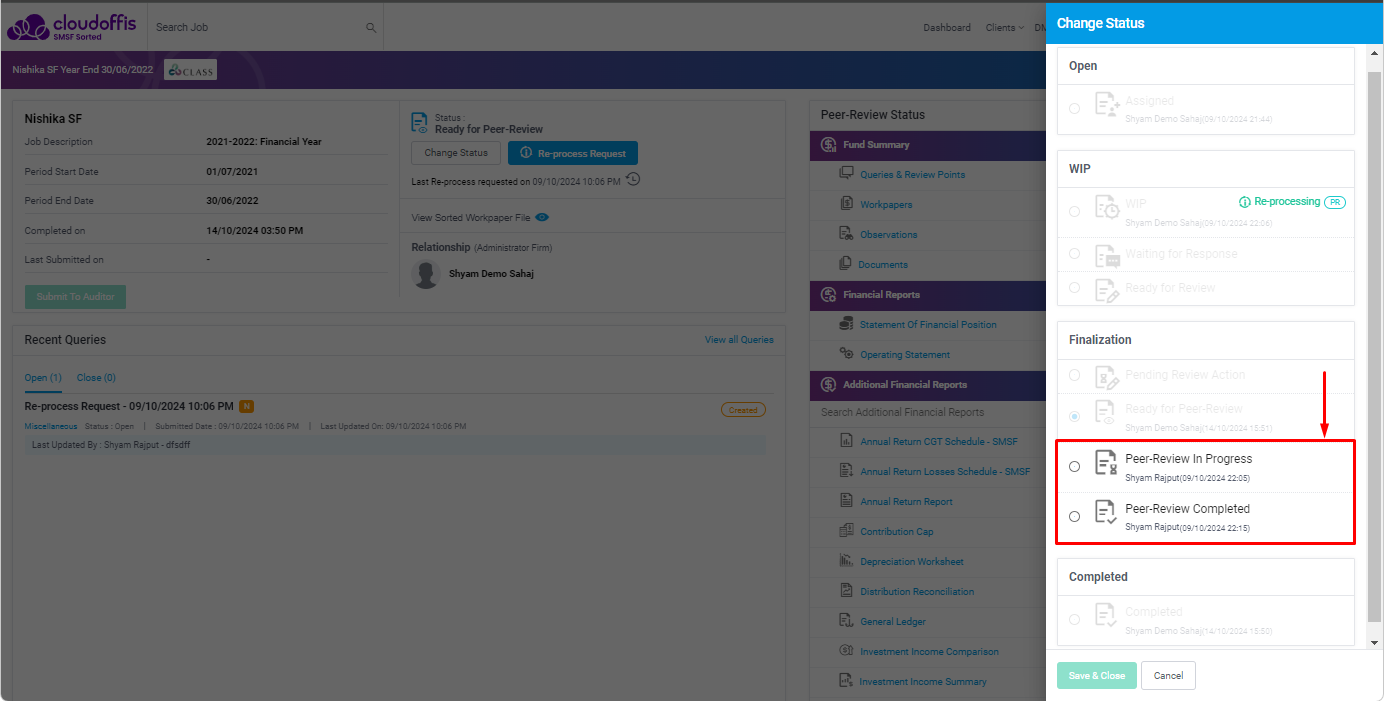This screenshot has height=701, width=1384.
Task: Click the Re-processing status indicator
Action: click(x=1280, y=202)
